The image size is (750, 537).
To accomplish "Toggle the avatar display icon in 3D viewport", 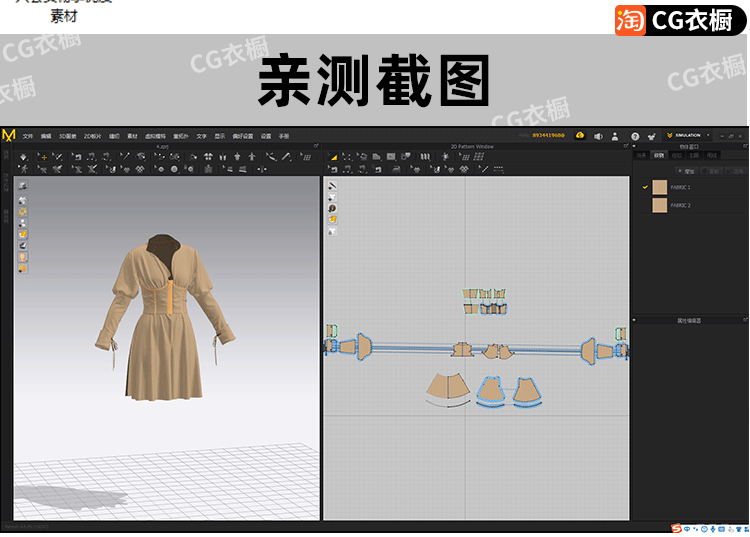I will (22, 257).
